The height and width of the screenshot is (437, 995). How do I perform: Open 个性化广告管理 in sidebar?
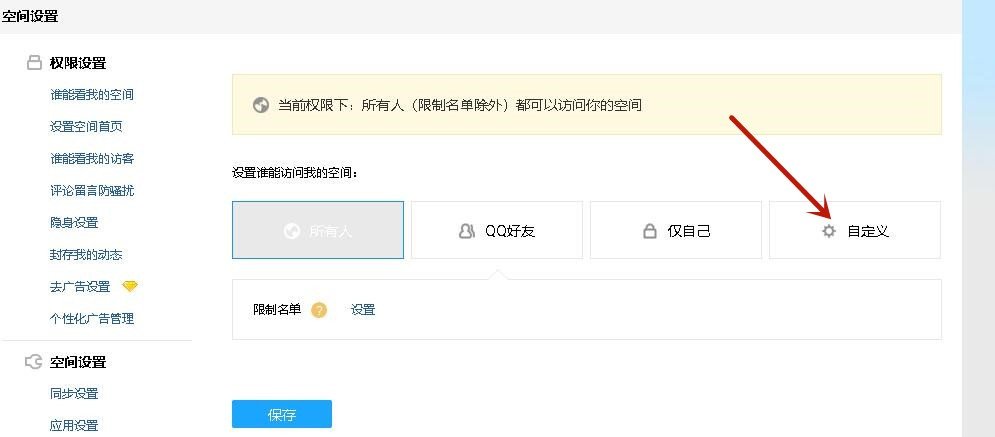click(92, 318)
